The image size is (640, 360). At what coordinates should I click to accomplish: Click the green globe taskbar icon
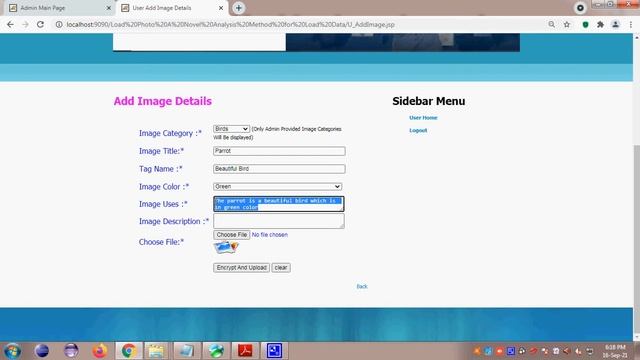pos(216,351)
